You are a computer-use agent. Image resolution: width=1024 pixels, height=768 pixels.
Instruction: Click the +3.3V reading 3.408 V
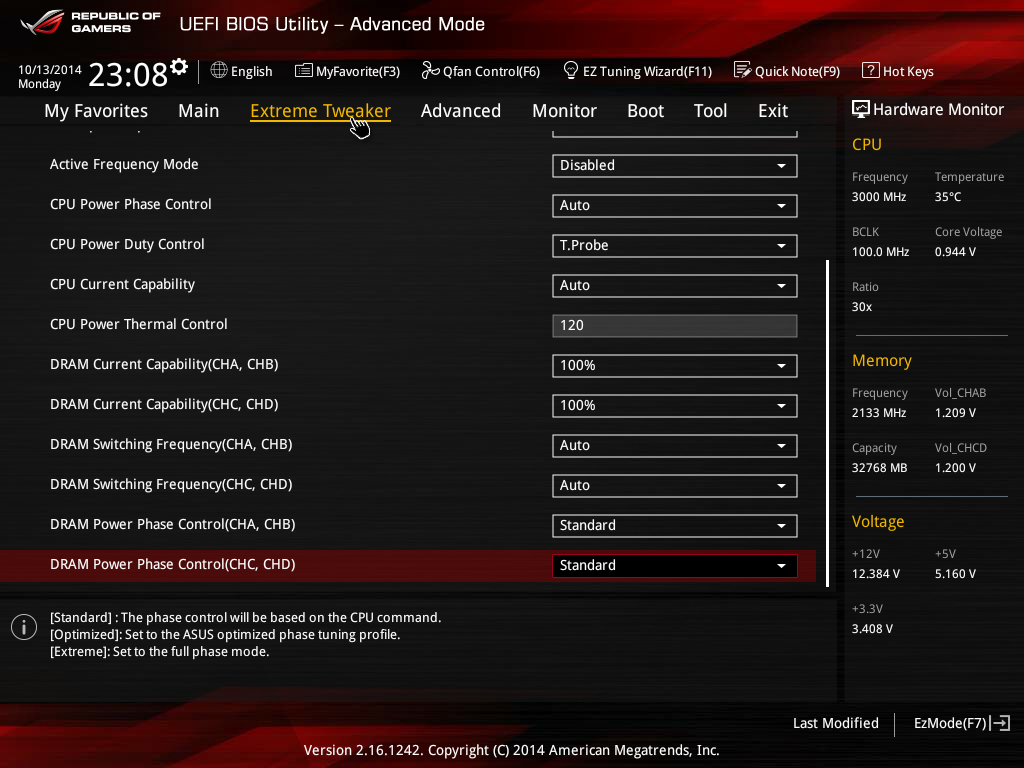click(872, 629)
